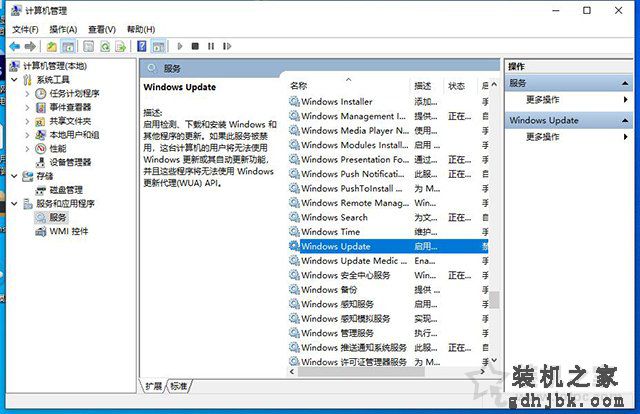The height and width of the screenshot is (414, 640).
Task: Select Performance (性能) in tree
Action: pyautogui.click(x=58, y=149)
